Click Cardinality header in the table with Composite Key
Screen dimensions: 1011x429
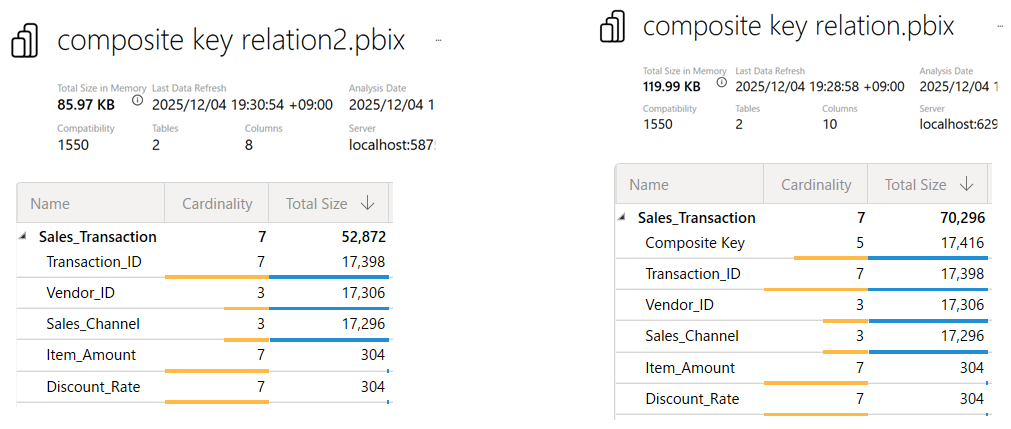[x=816, y=185]
